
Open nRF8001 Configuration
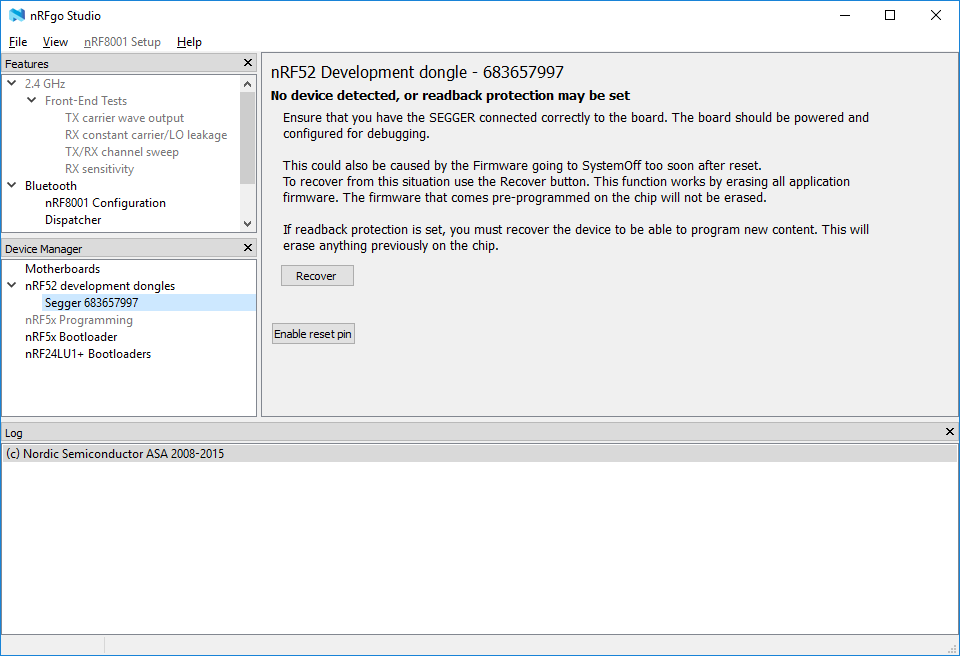coord(105,203)
